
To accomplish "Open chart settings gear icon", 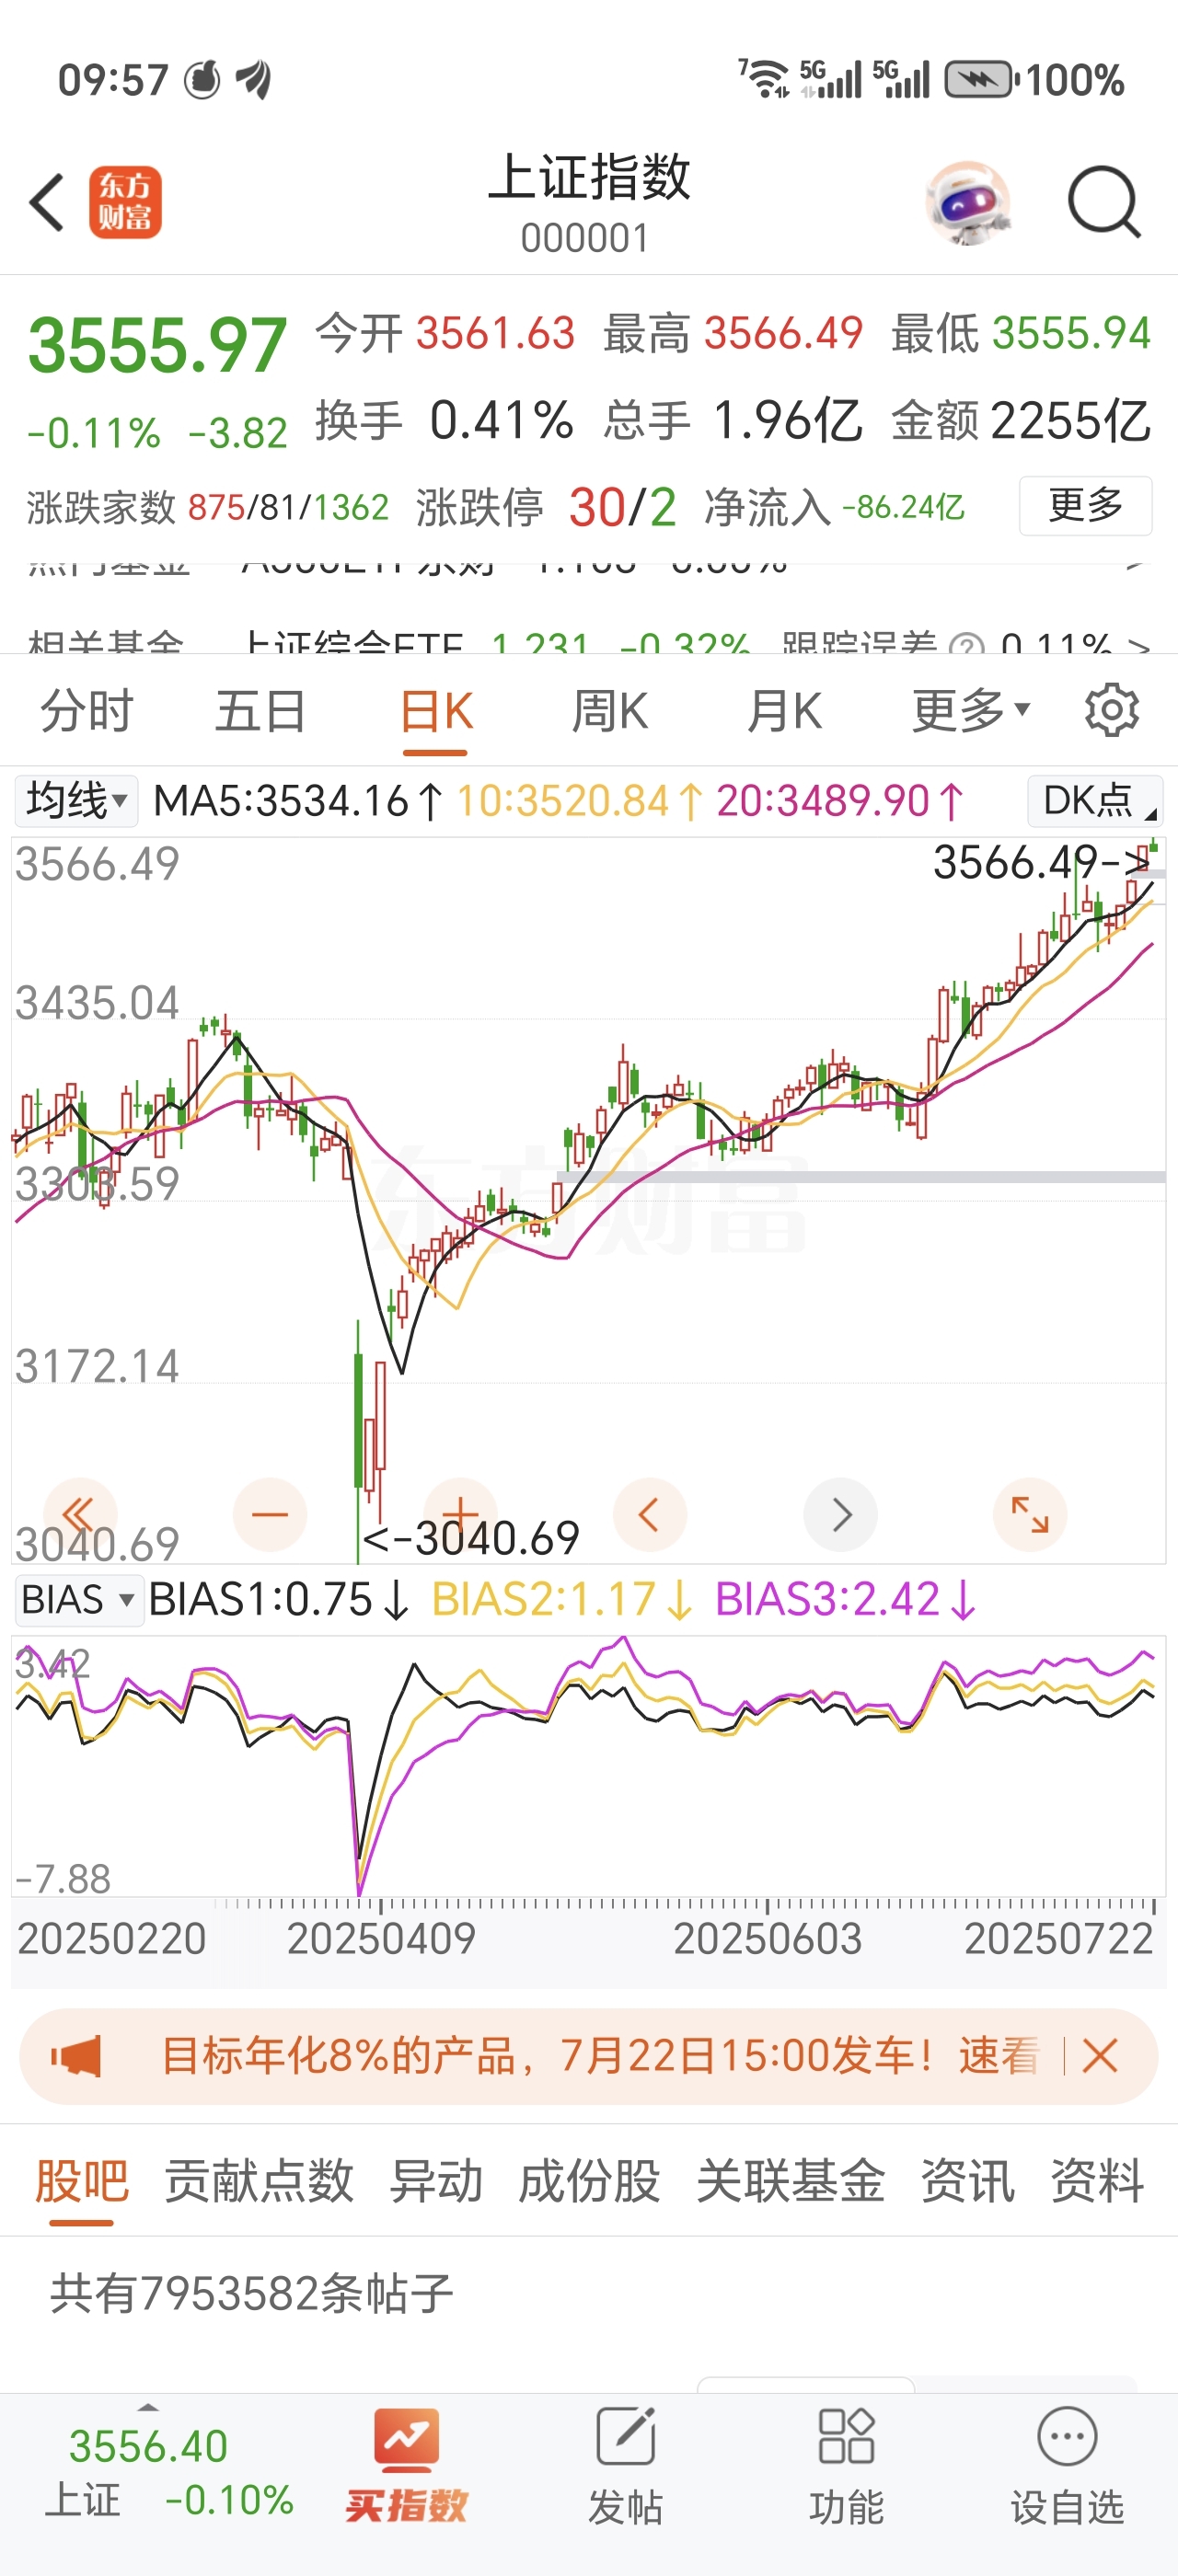I will [x=1112, y=711].
